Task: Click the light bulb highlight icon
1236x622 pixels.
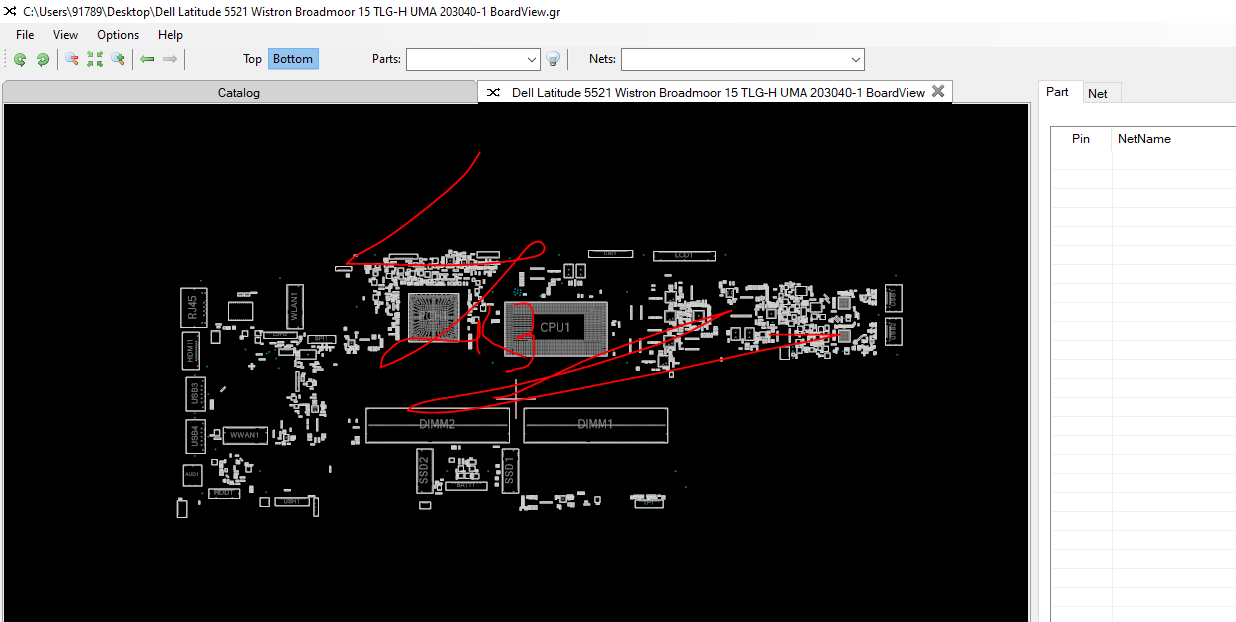Action: point(553,60)
